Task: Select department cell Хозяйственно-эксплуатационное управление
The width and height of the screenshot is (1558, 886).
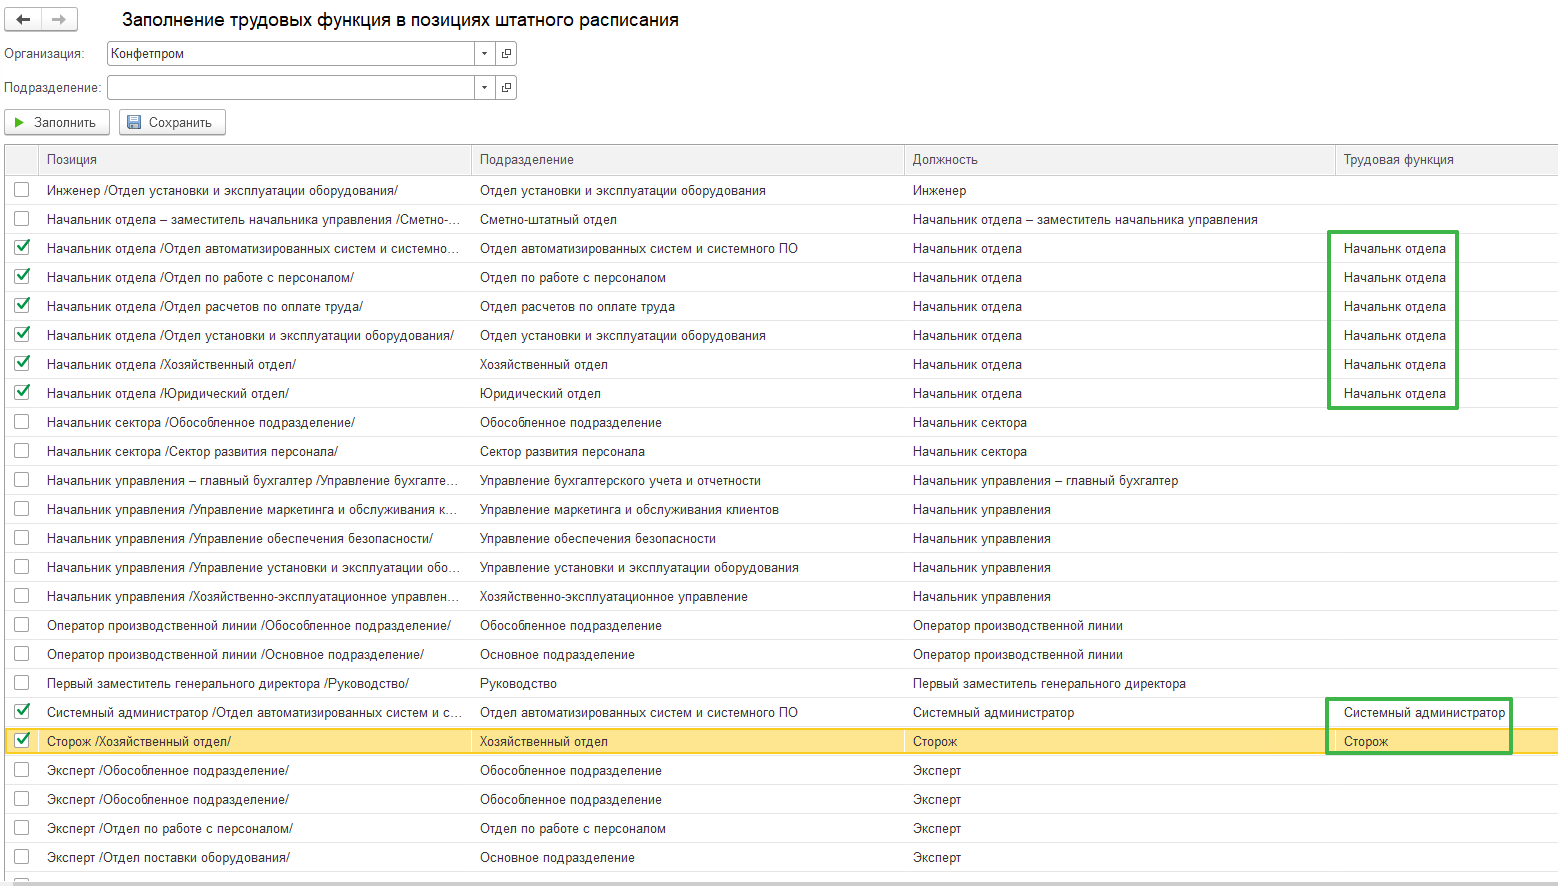Action: click(x=614, y=597)
